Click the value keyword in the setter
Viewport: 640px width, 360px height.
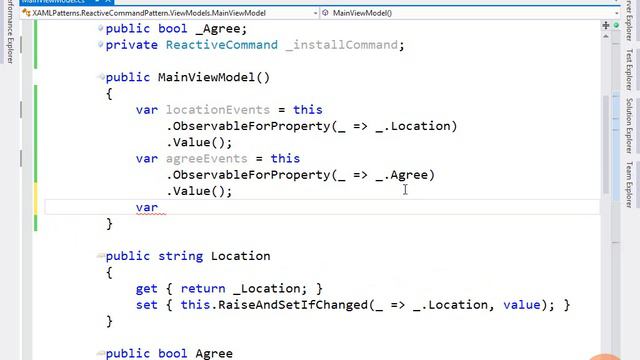click(522, 305)
